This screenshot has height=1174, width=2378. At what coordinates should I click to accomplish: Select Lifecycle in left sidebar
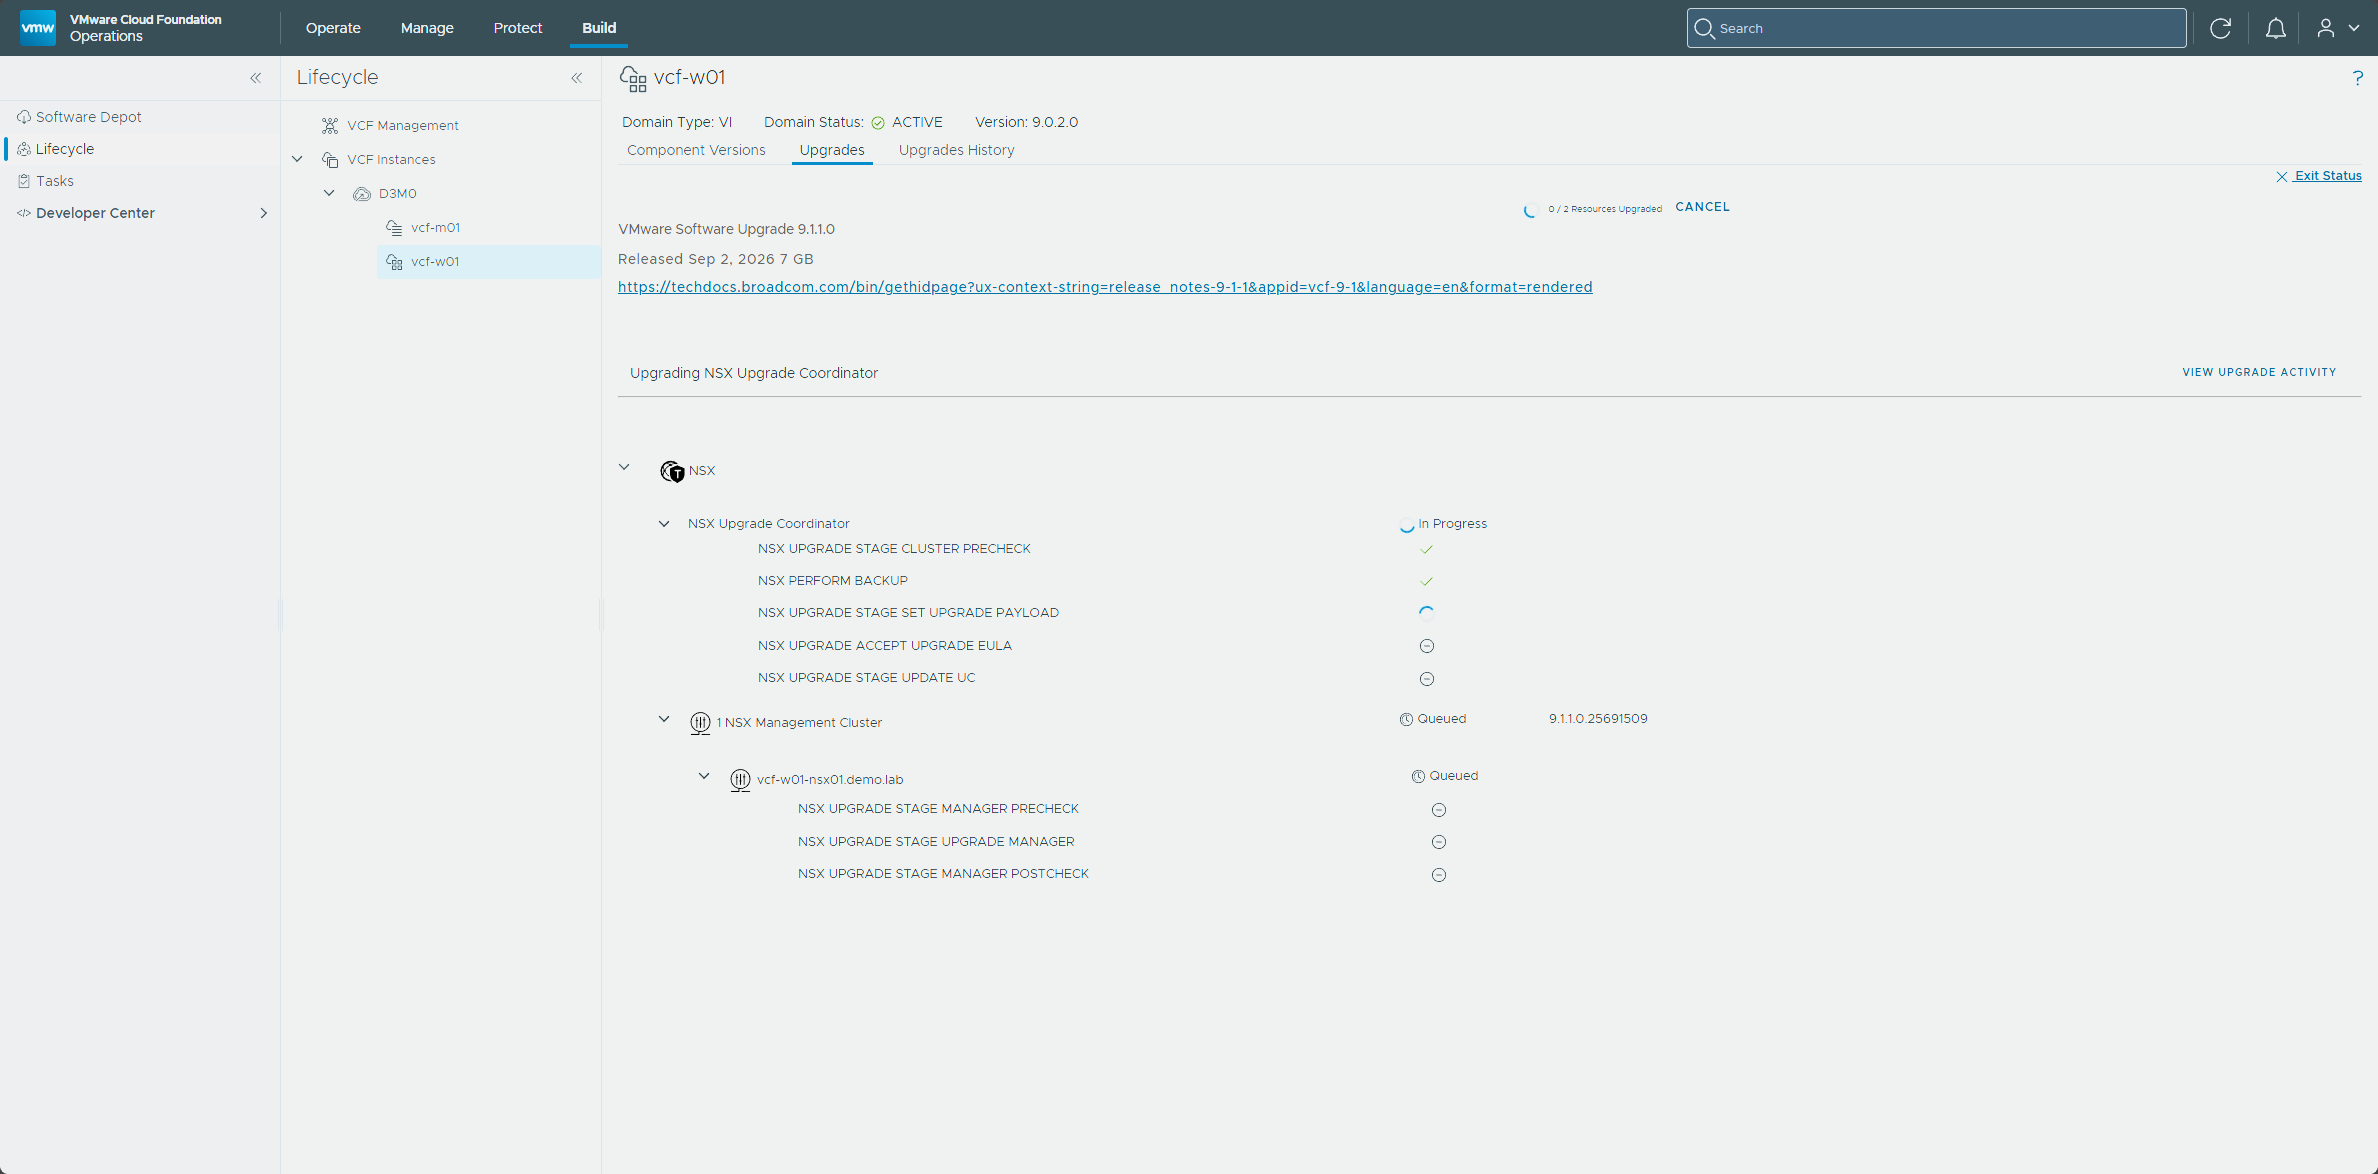(65, 149)
